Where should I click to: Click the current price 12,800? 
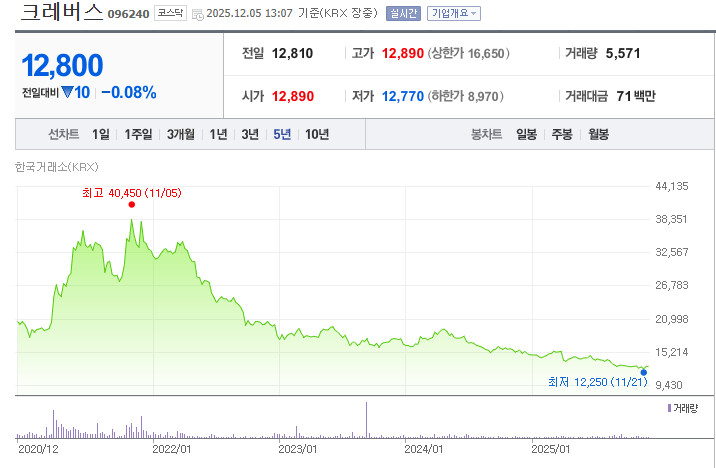(x=62, y=65)
